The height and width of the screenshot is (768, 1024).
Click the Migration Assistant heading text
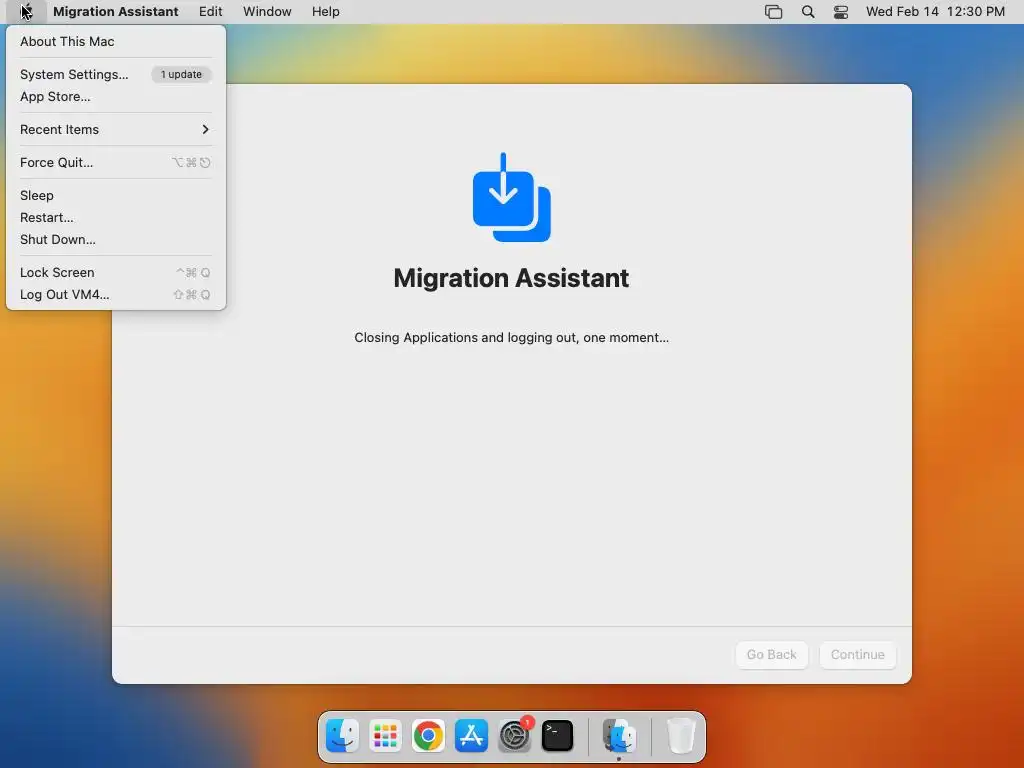(511, 278)
